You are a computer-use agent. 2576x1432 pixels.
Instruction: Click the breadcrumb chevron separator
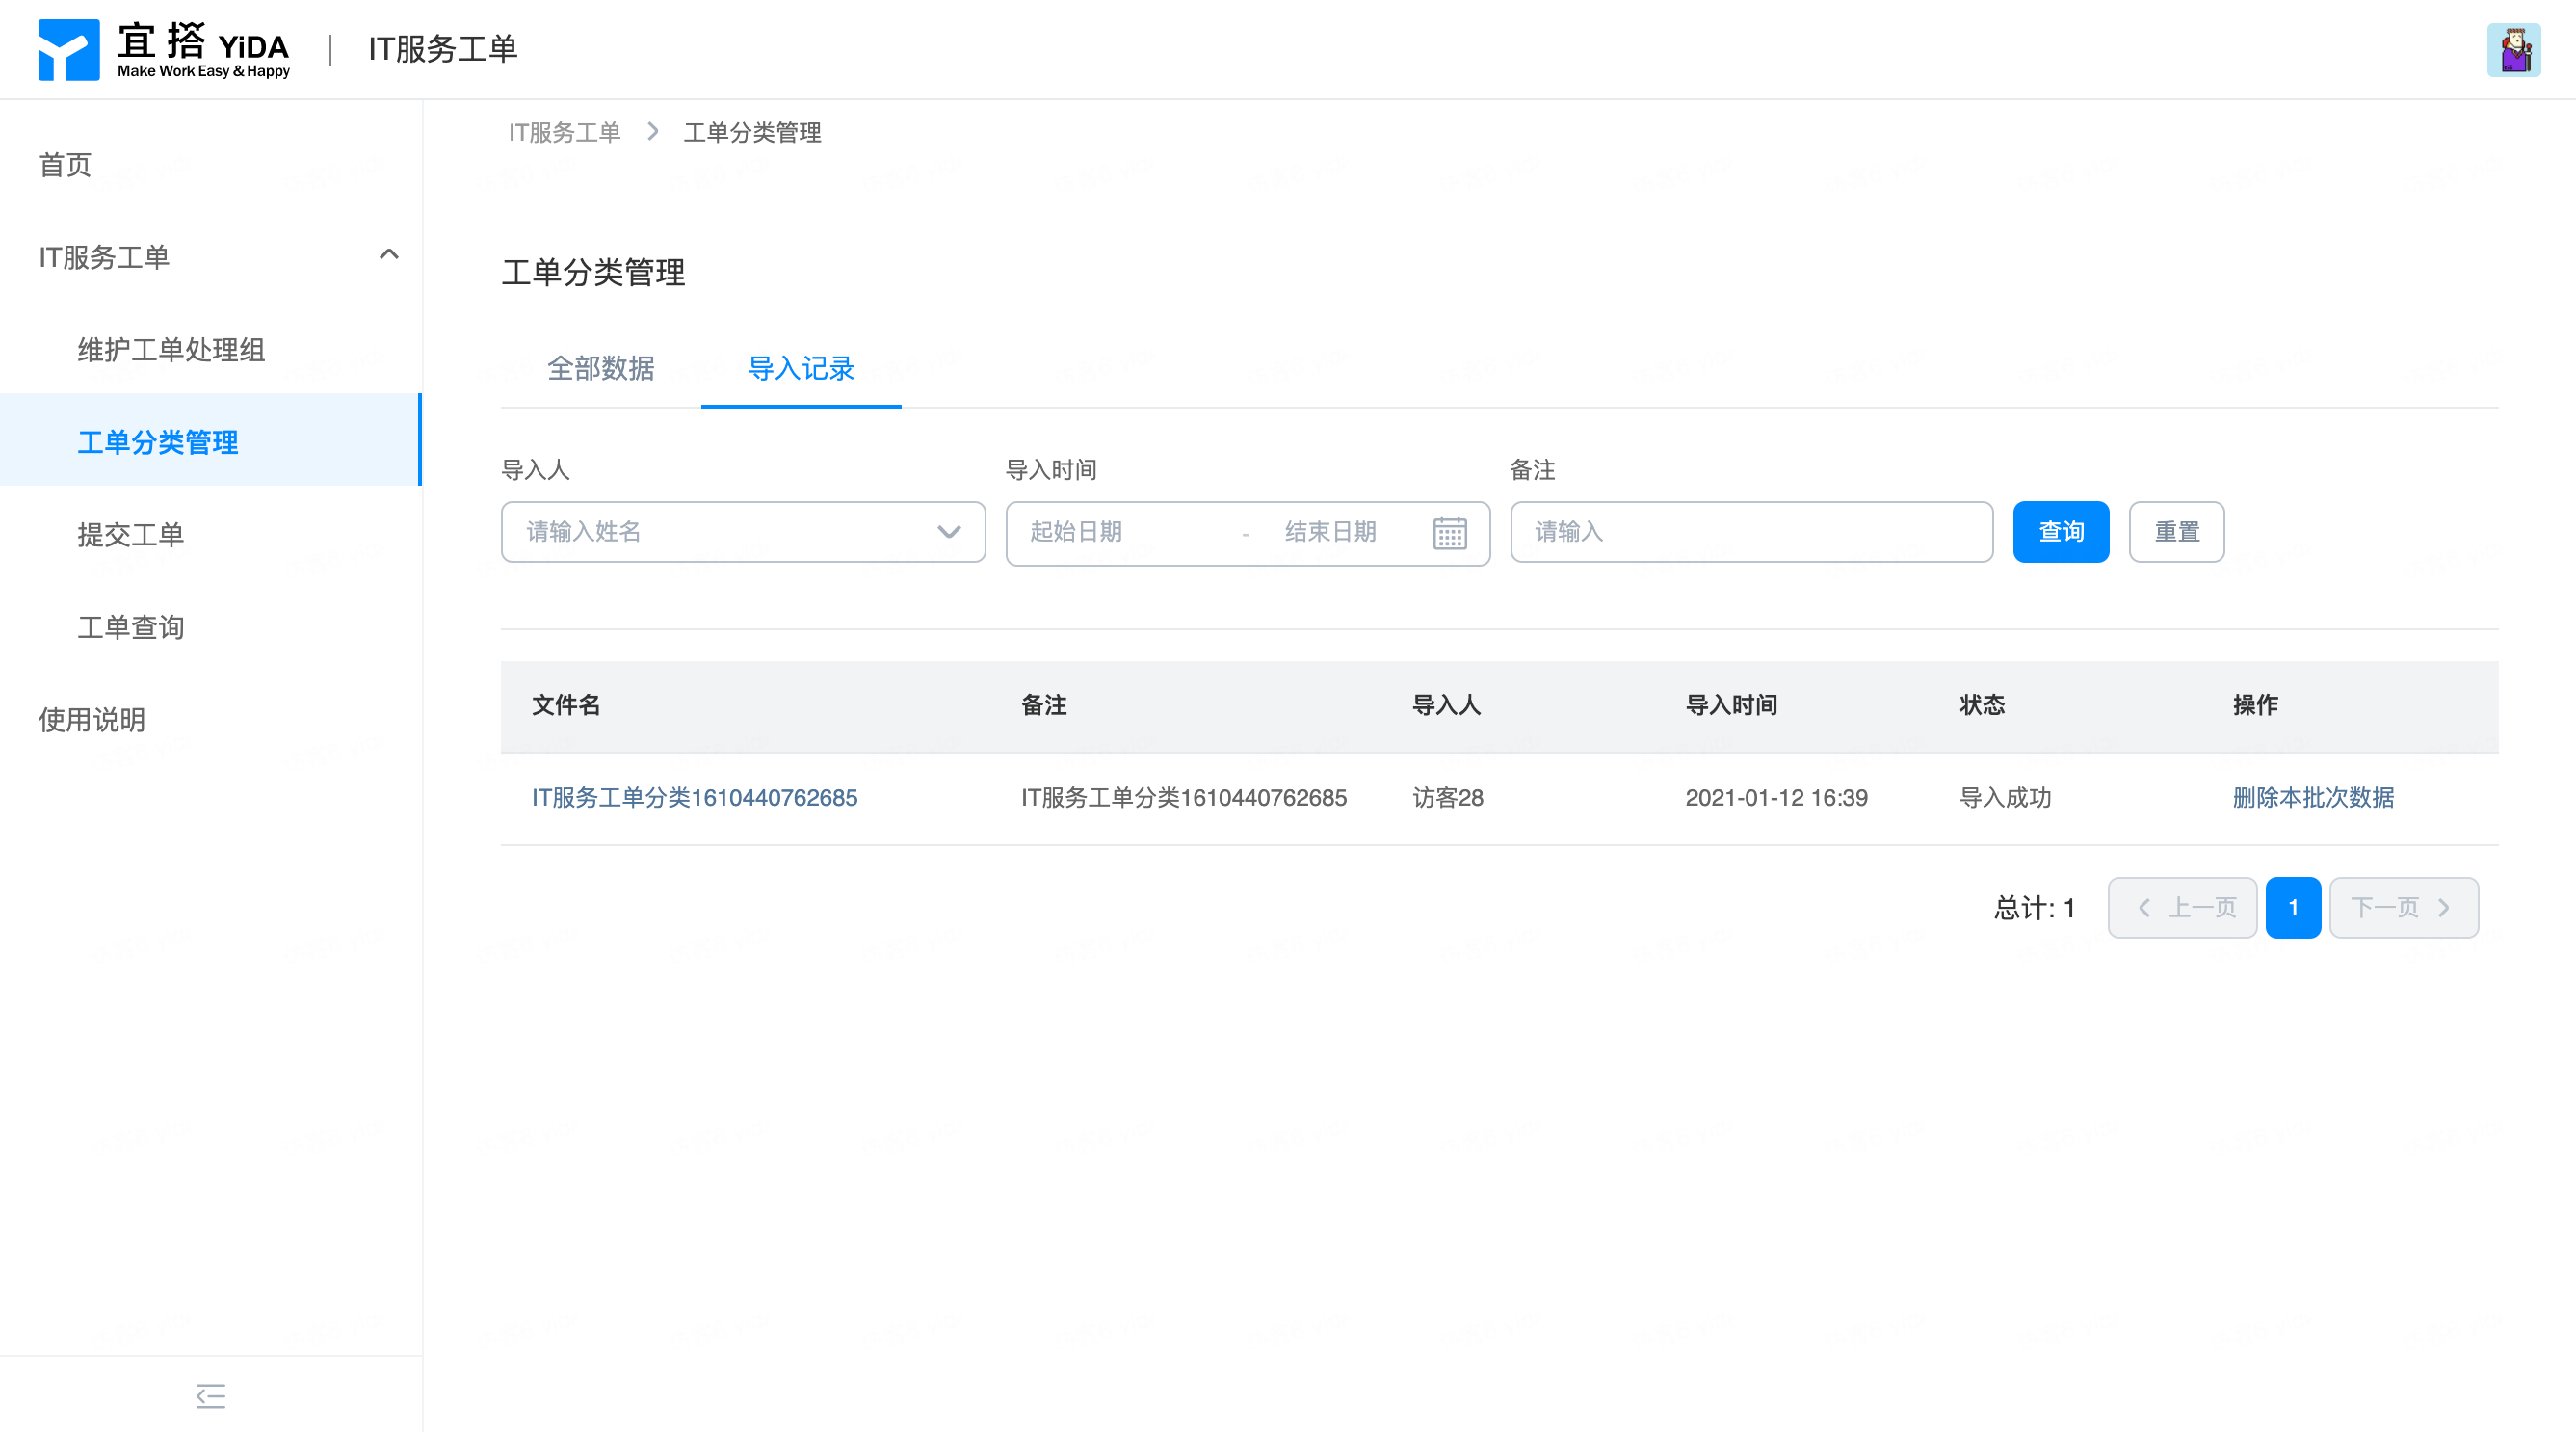pos(653,132)
